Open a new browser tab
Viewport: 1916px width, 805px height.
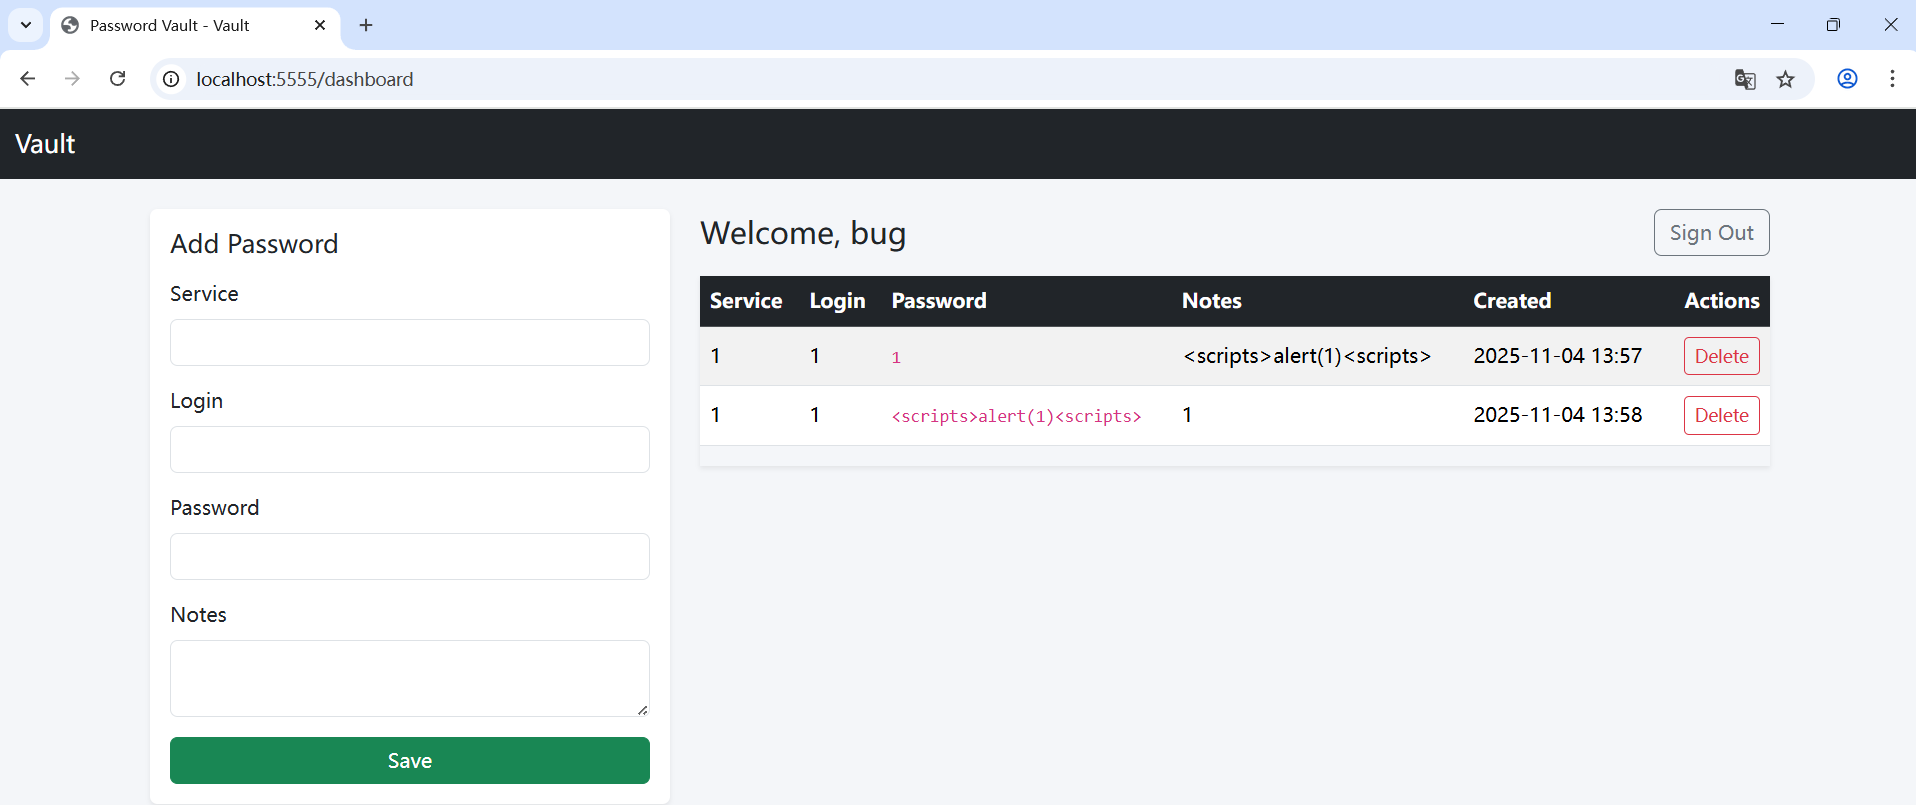tap(366, 25)
